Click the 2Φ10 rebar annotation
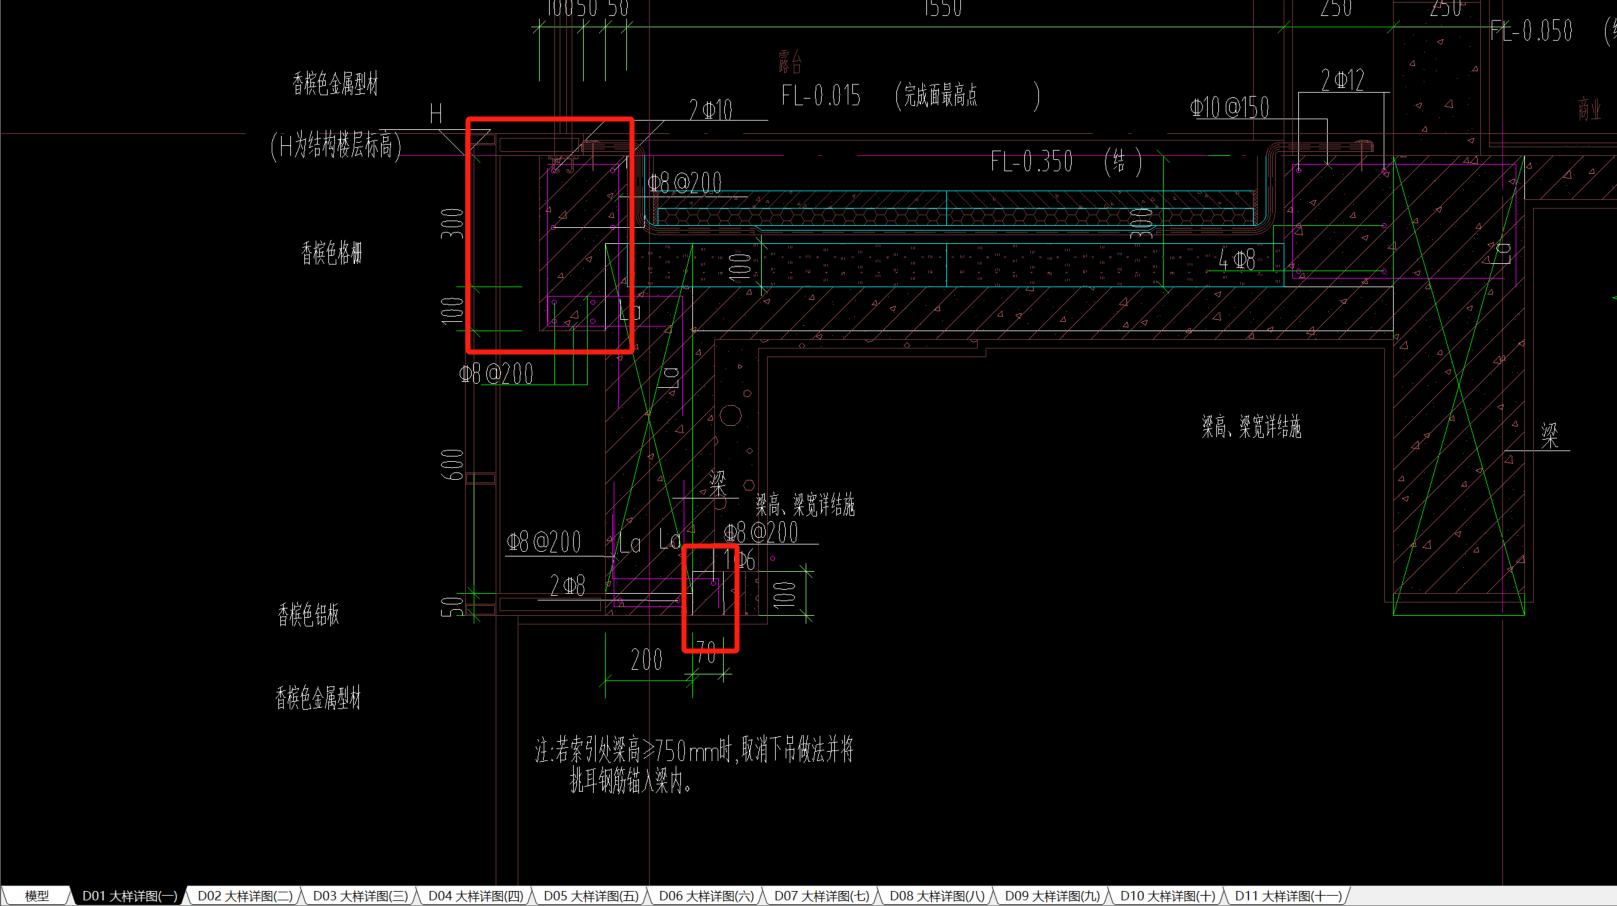The width and height of the screenshot is (1617, 906). (710, 110)
